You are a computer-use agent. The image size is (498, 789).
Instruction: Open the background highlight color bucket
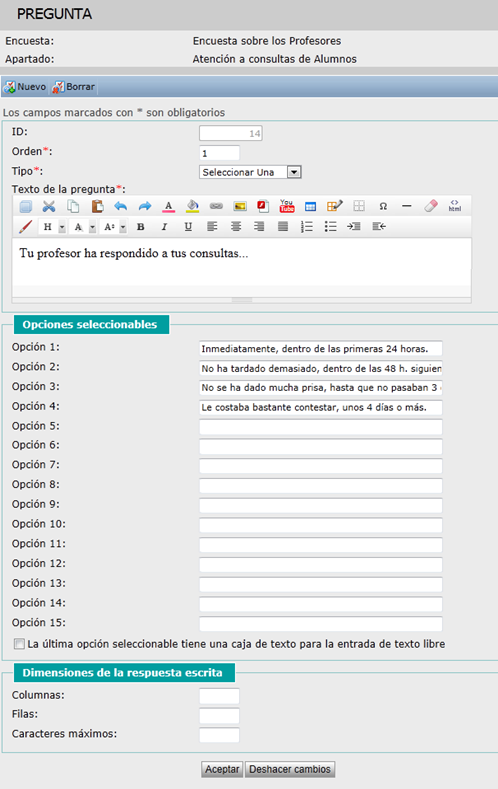pyautogui.click(x=192, y=206)
